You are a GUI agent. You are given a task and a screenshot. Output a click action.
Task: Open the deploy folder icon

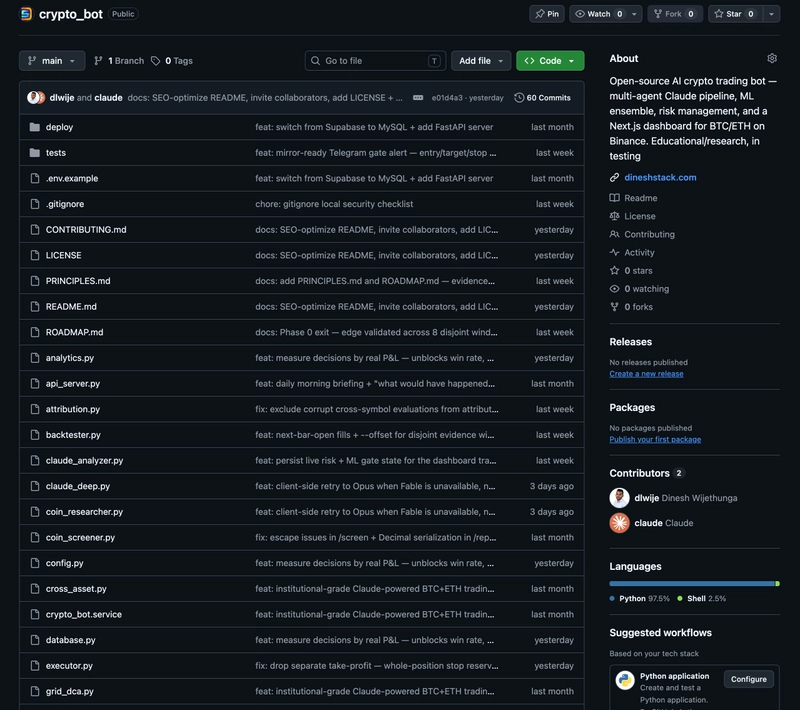(x=35, y=127)
